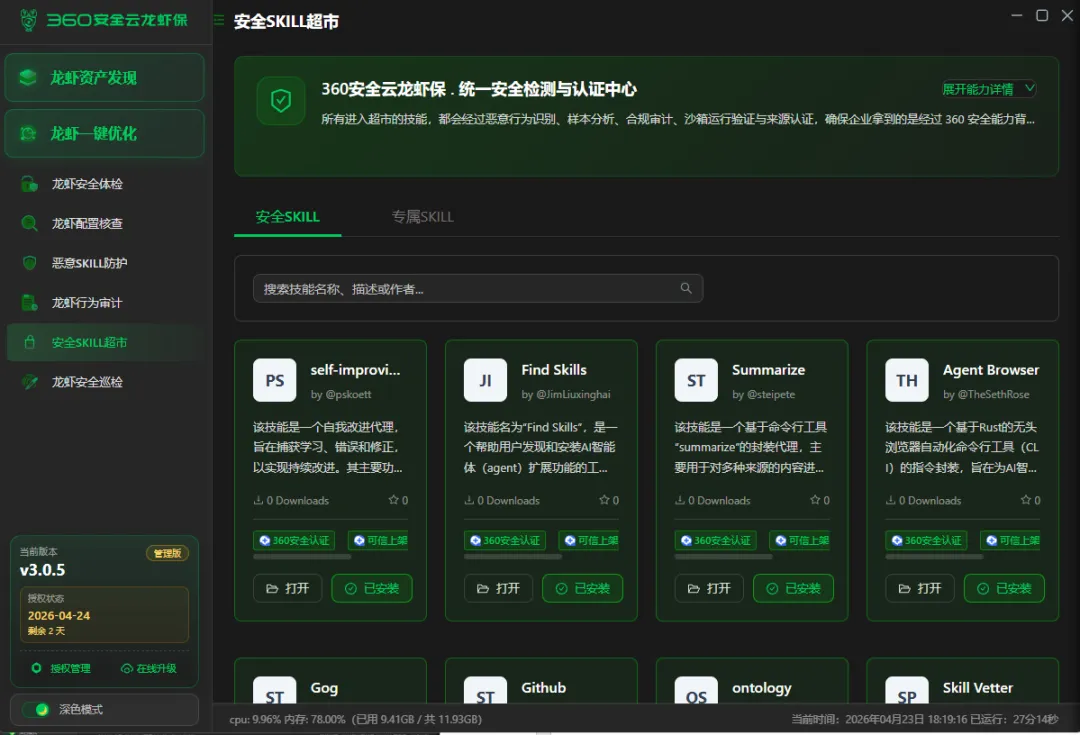Screen dimensions: 1080x735
Task: Click the author link @TheSethRose
Action: [x=993, y=395]
